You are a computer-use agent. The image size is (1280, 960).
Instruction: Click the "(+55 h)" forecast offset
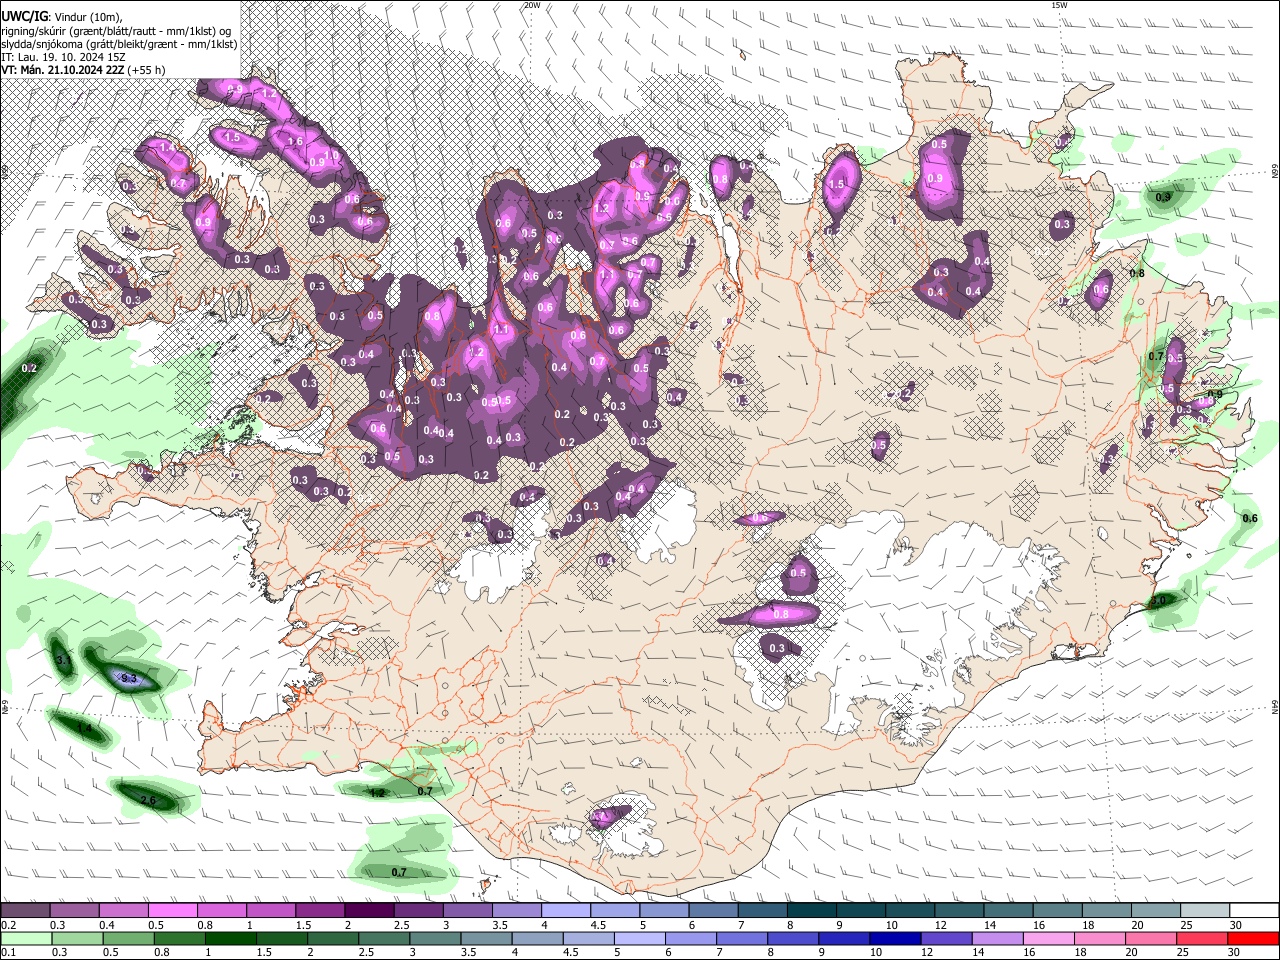[146, 70]
